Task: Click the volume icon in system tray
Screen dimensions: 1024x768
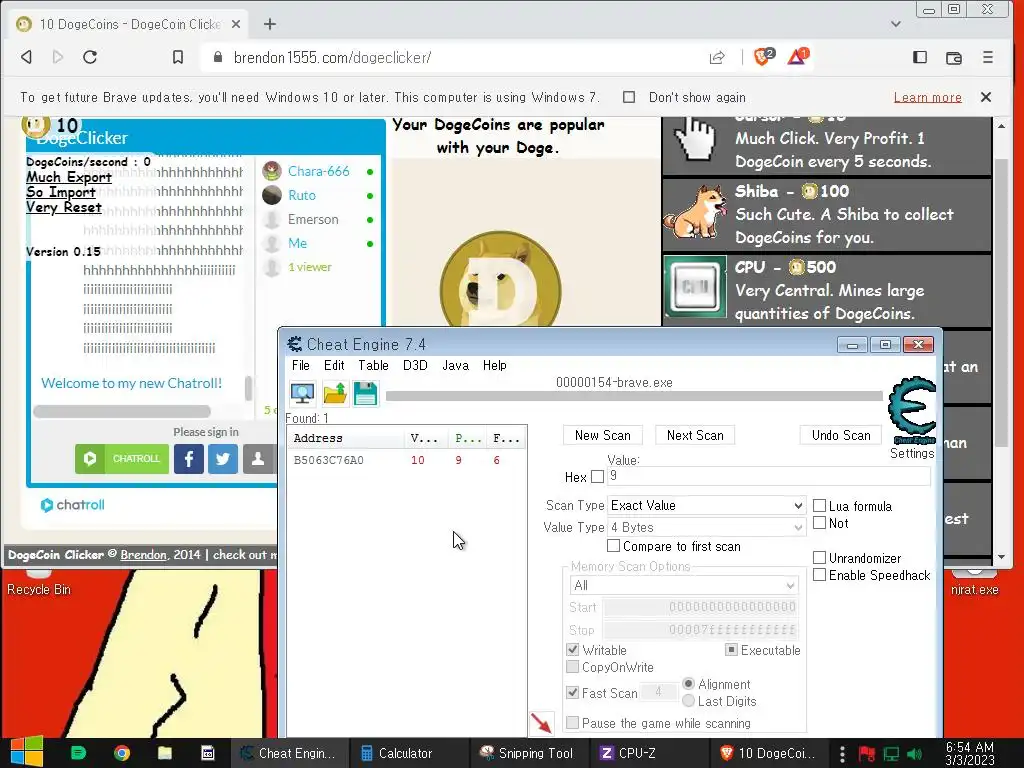Action: point(914,754)
